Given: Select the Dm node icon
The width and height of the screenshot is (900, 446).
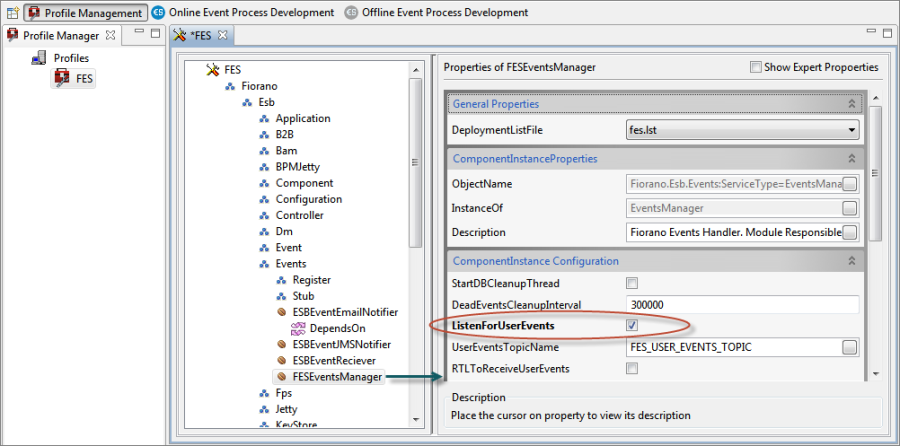Looking at the screenshot, I should pyautogui.click(x=264, y=232).
